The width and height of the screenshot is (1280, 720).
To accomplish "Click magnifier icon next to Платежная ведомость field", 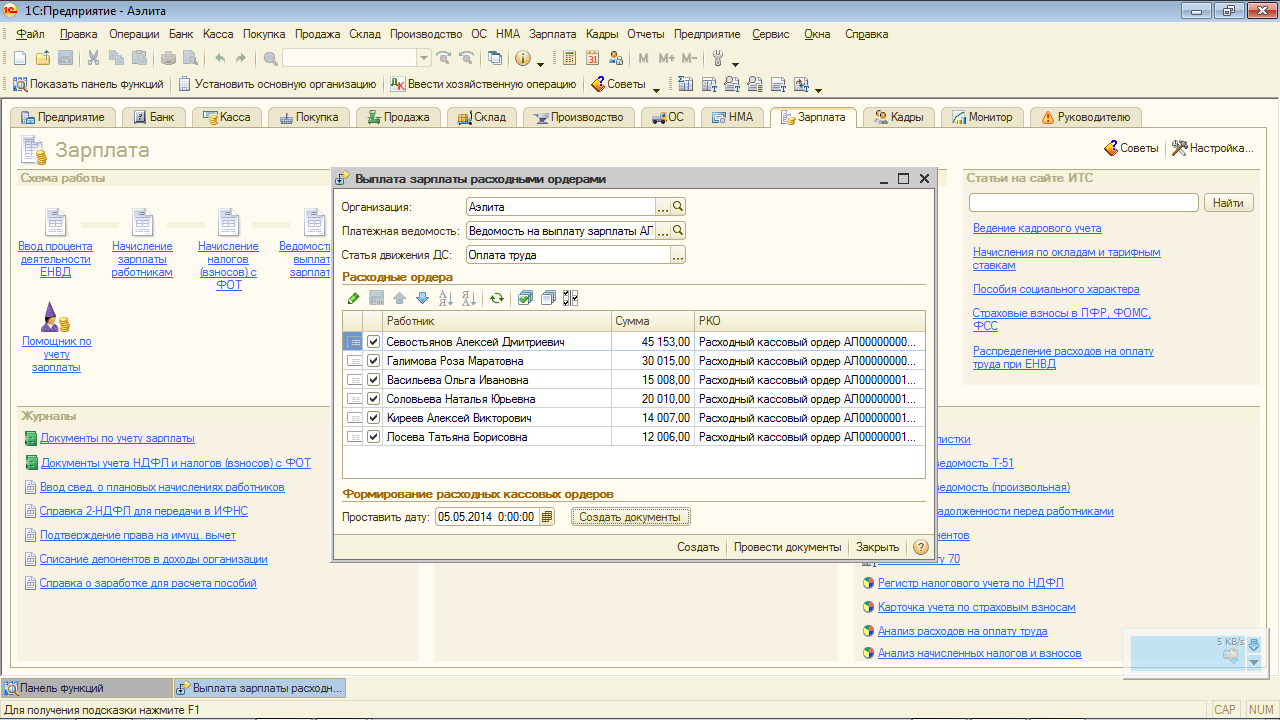I will click(678, 231).
